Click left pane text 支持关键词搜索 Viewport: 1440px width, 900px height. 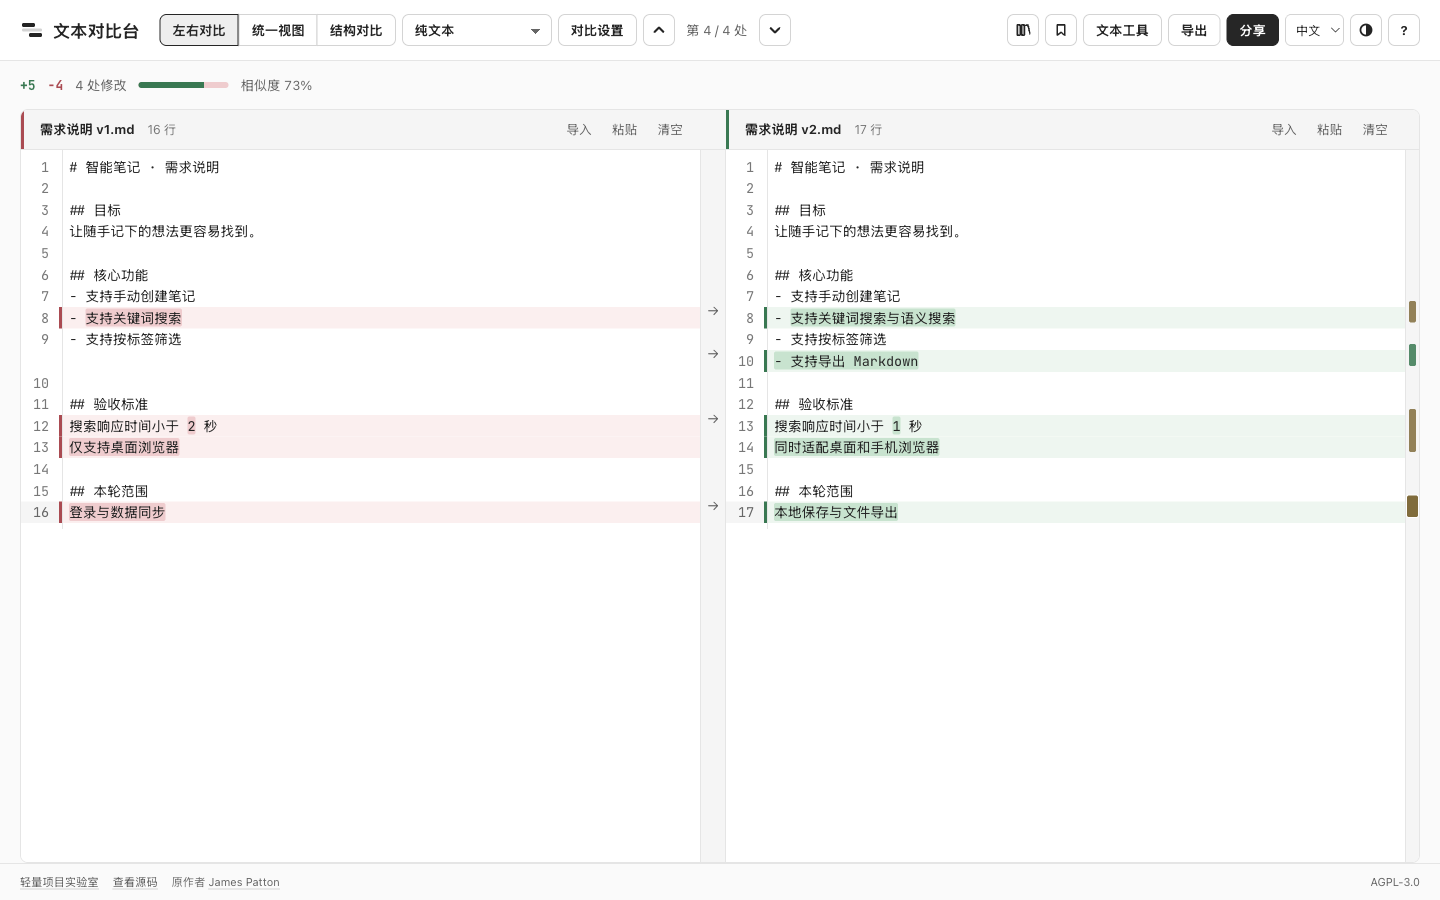click(x=133, y=318)
